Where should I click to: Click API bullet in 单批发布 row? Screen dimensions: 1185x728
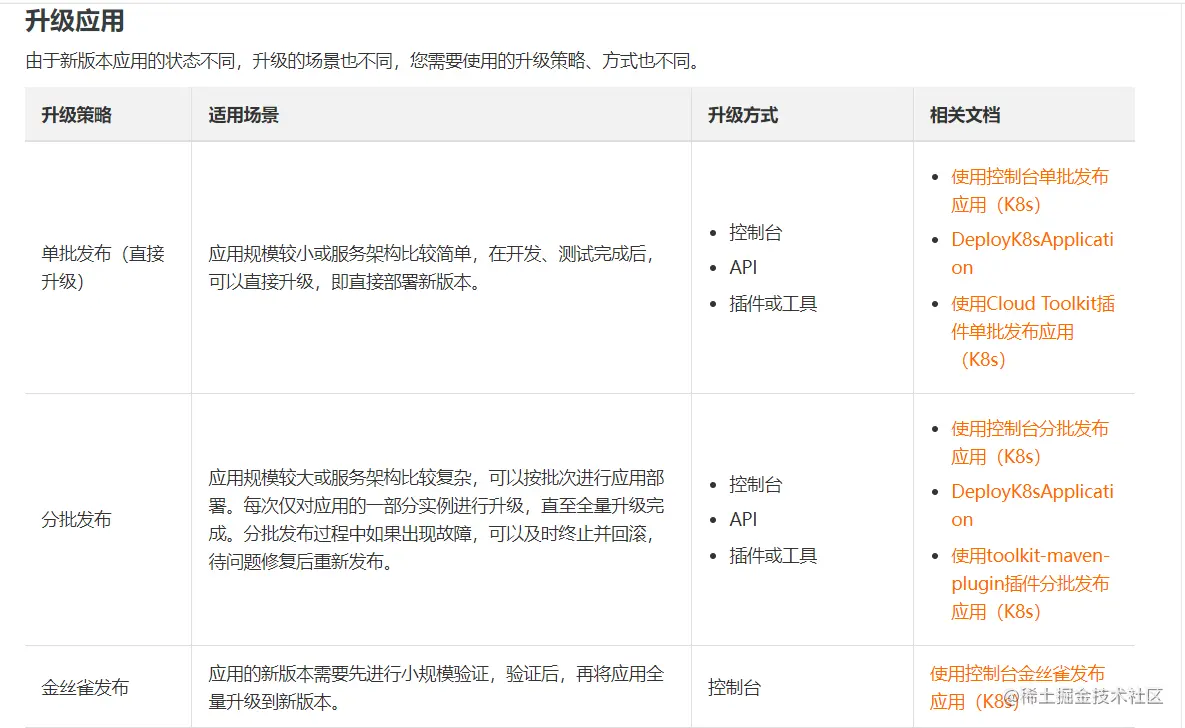[743, 267]
